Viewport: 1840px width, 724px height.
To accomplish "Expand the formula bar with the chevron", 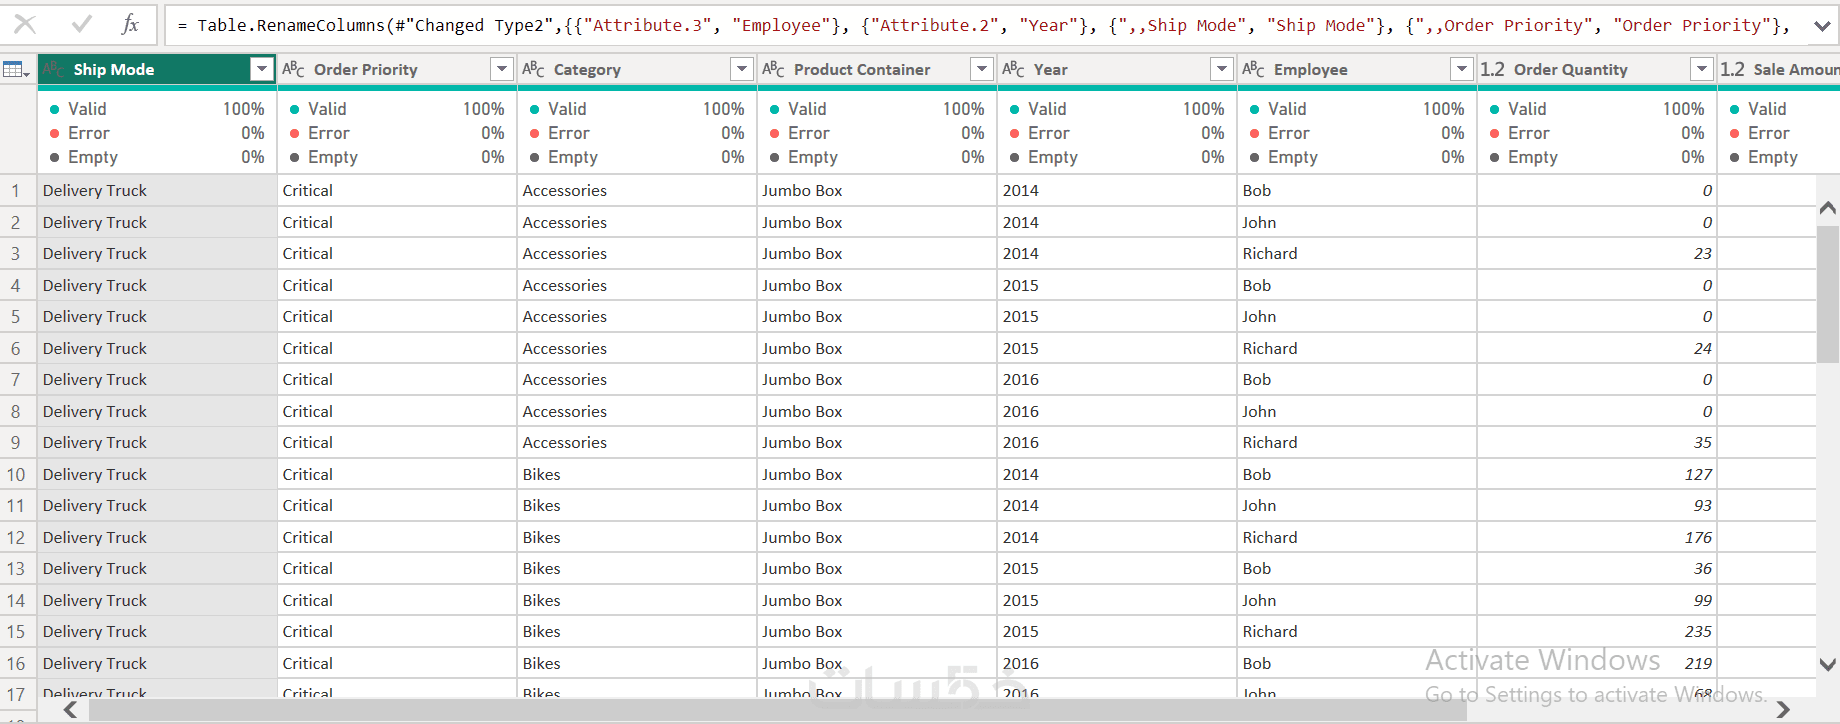I will [1822, 26].
